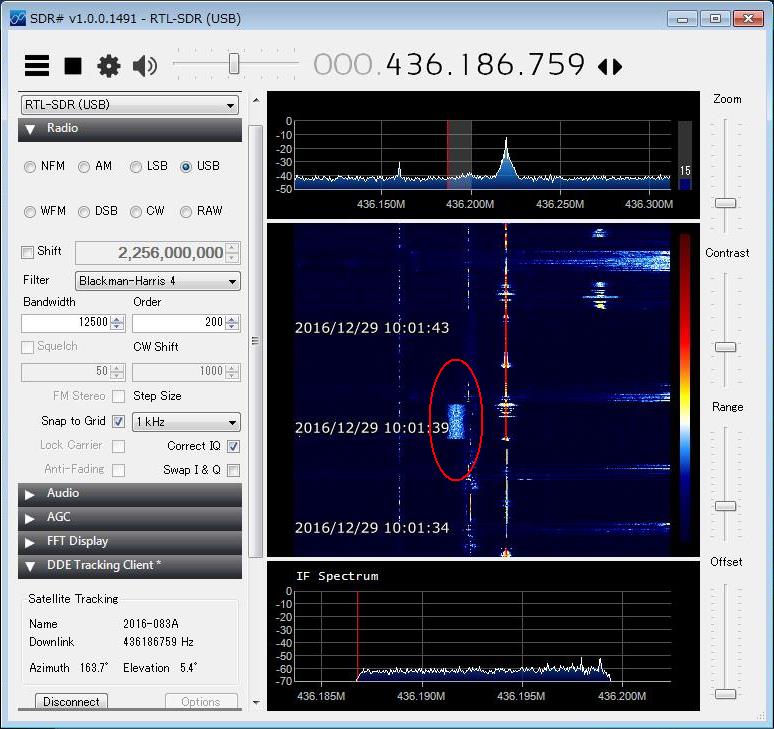Image resolution: width=774 pixels, height=729 pixels.
Task: Select USB demodulation mode
Action: point(186,167)
